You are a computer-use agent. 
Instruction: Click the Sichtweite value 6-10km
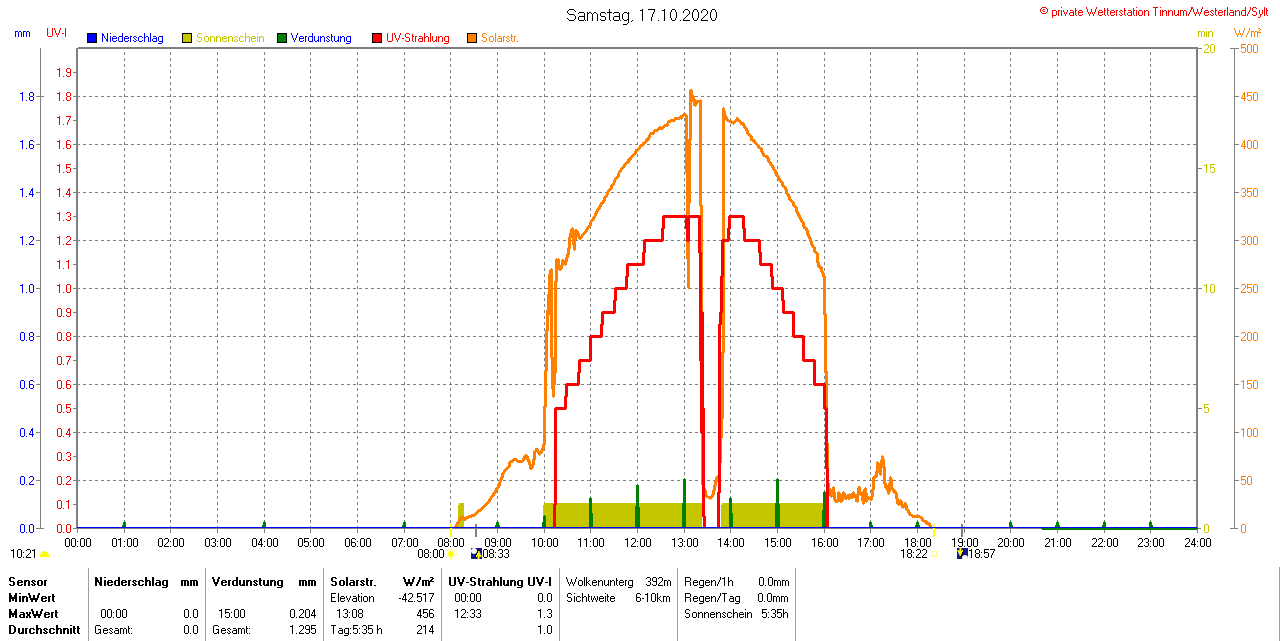tap(654, 597)
